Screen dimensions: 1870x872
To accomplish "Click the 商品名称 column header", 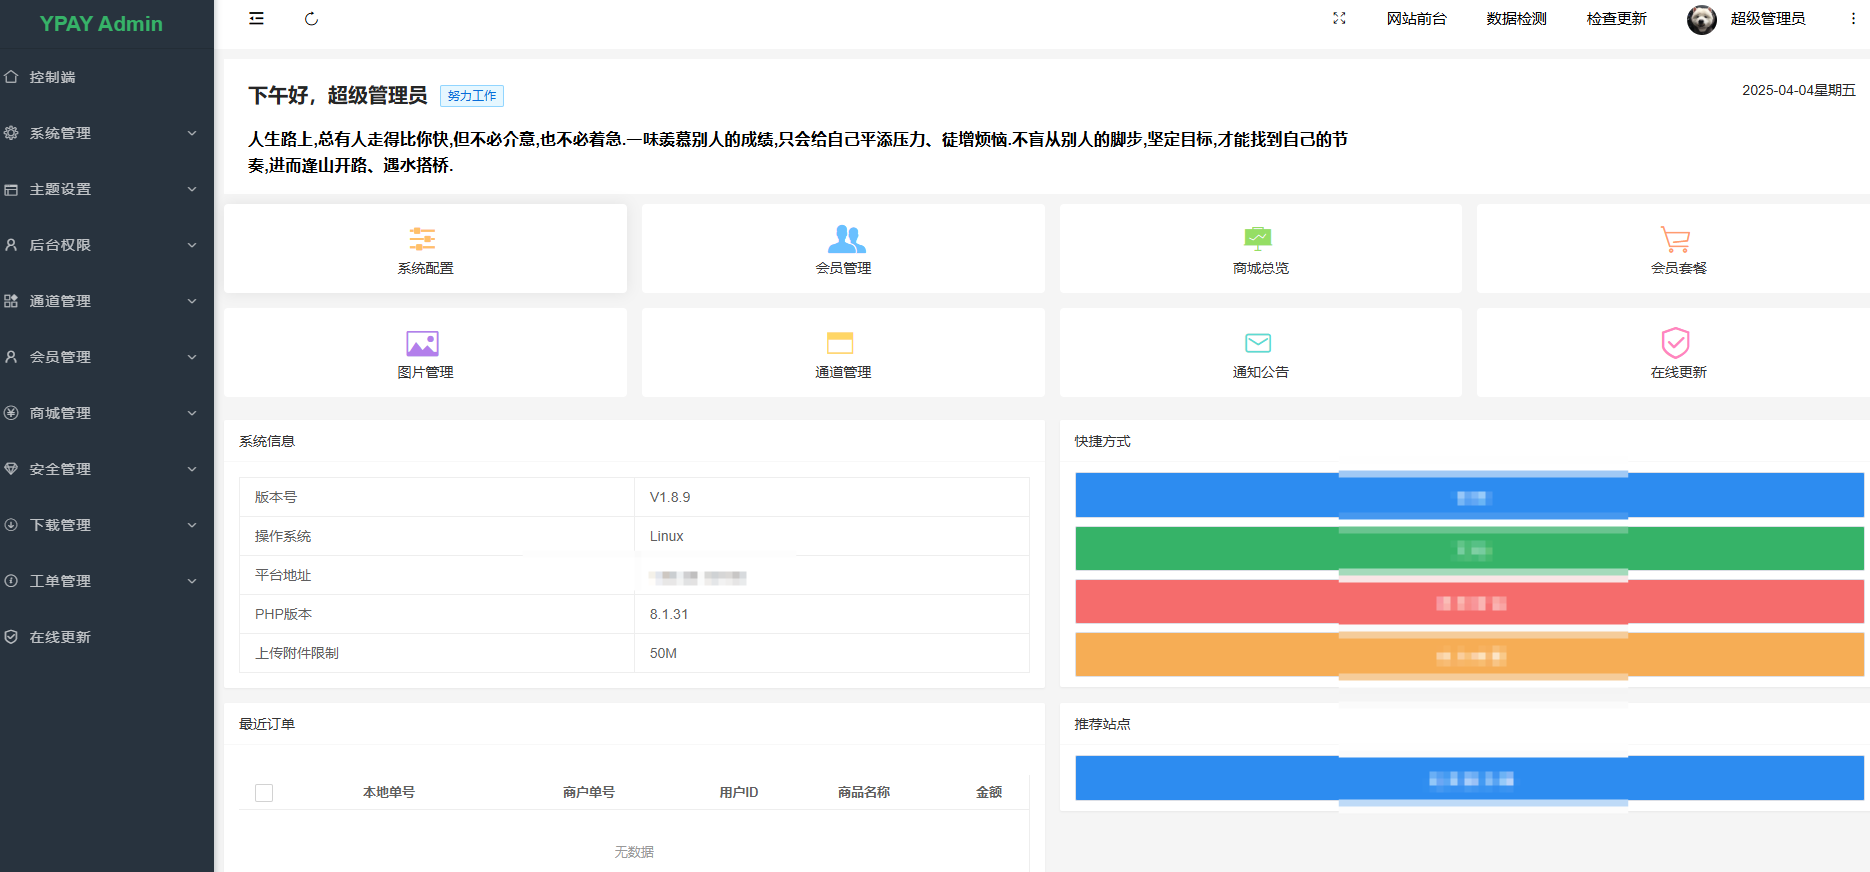I will coord(864,792).
